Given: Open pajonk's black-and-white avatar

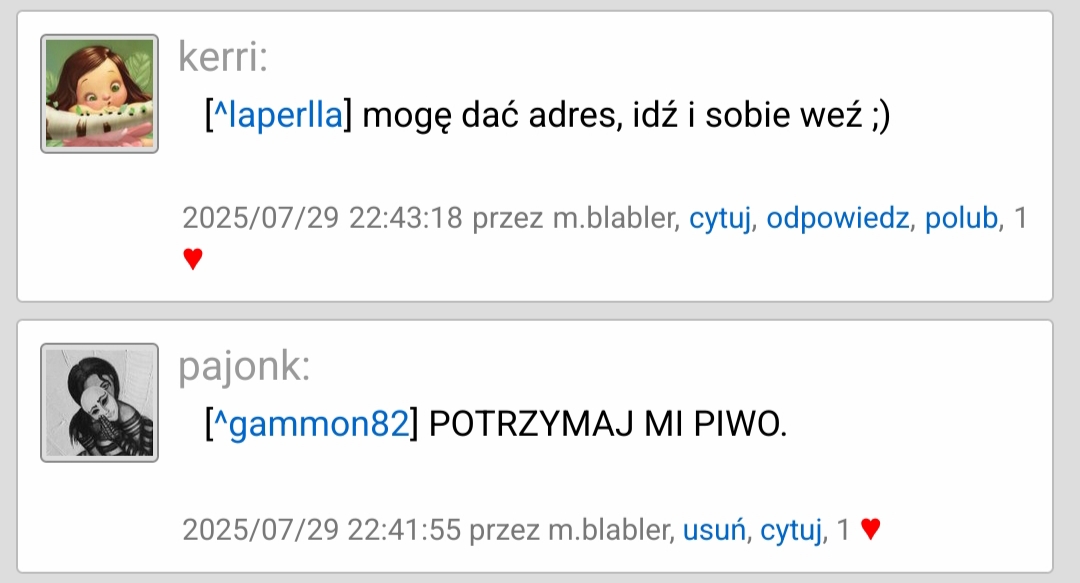Looking at the screenshot, I should 99,402.
